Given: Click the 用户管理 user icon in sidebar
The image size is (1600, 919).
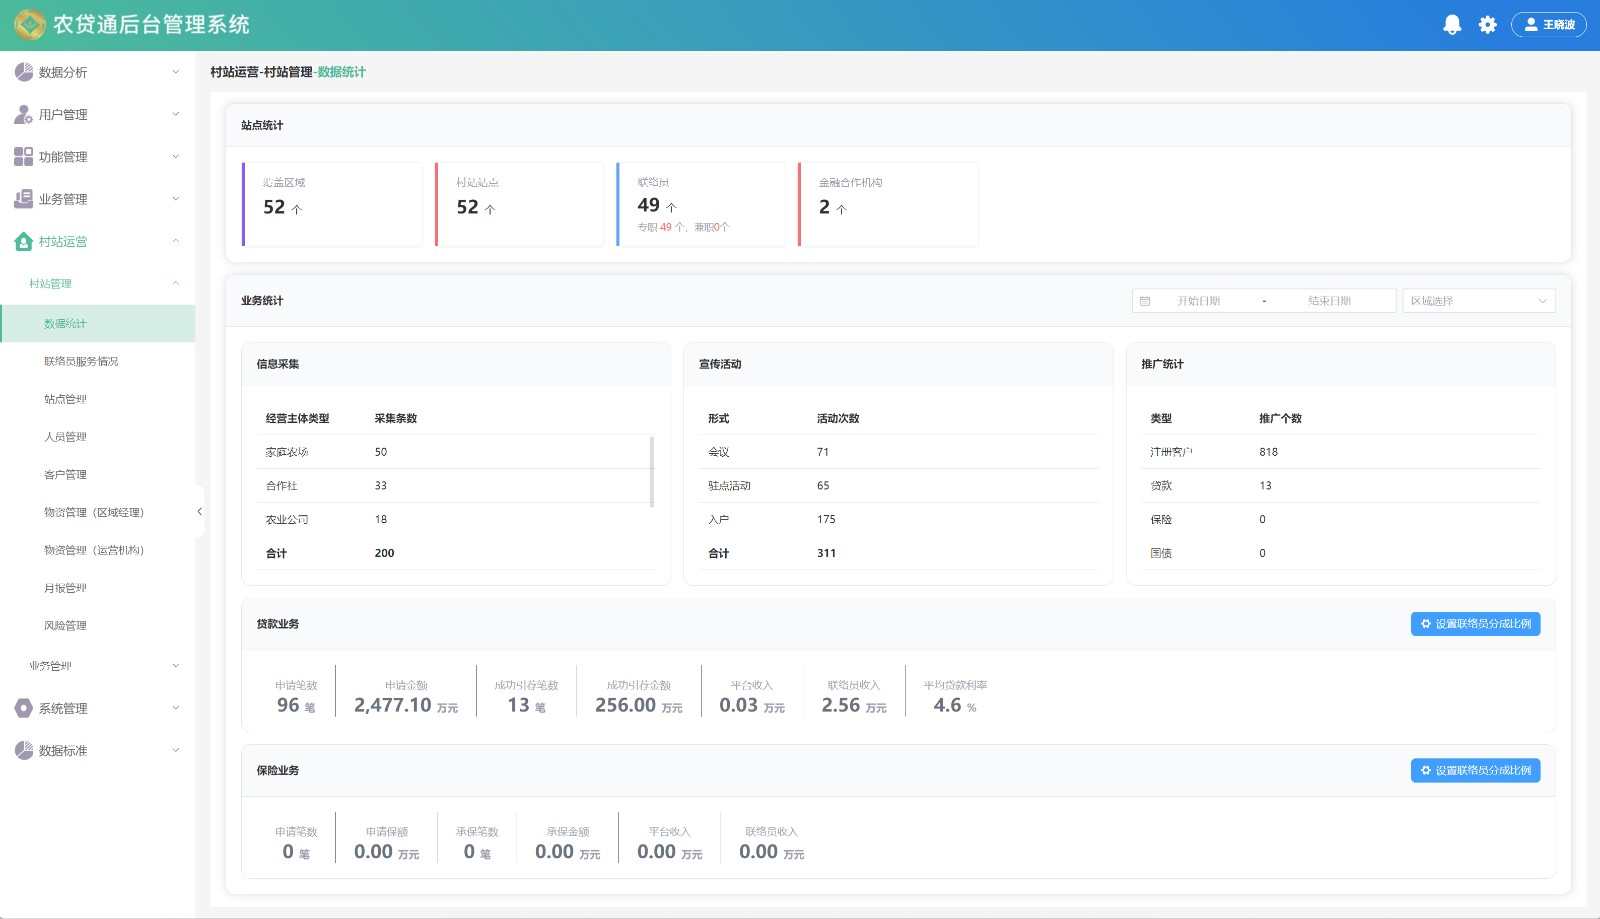Looking at the screenshot, I should tap(24, 115).
